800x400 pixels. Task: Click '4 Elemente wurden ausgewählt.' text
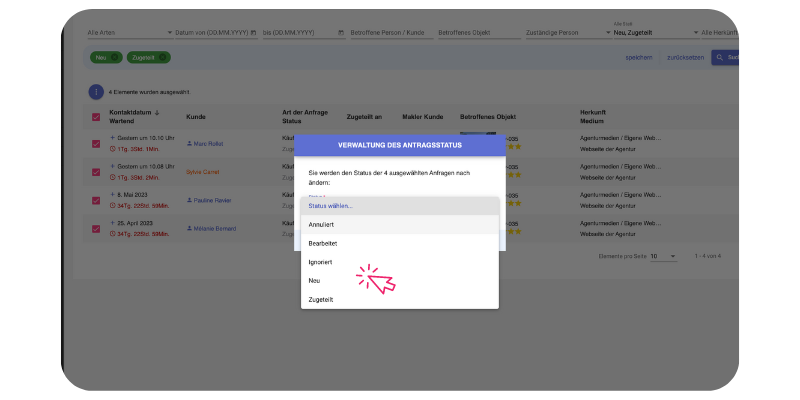click(x=149, y=92)
